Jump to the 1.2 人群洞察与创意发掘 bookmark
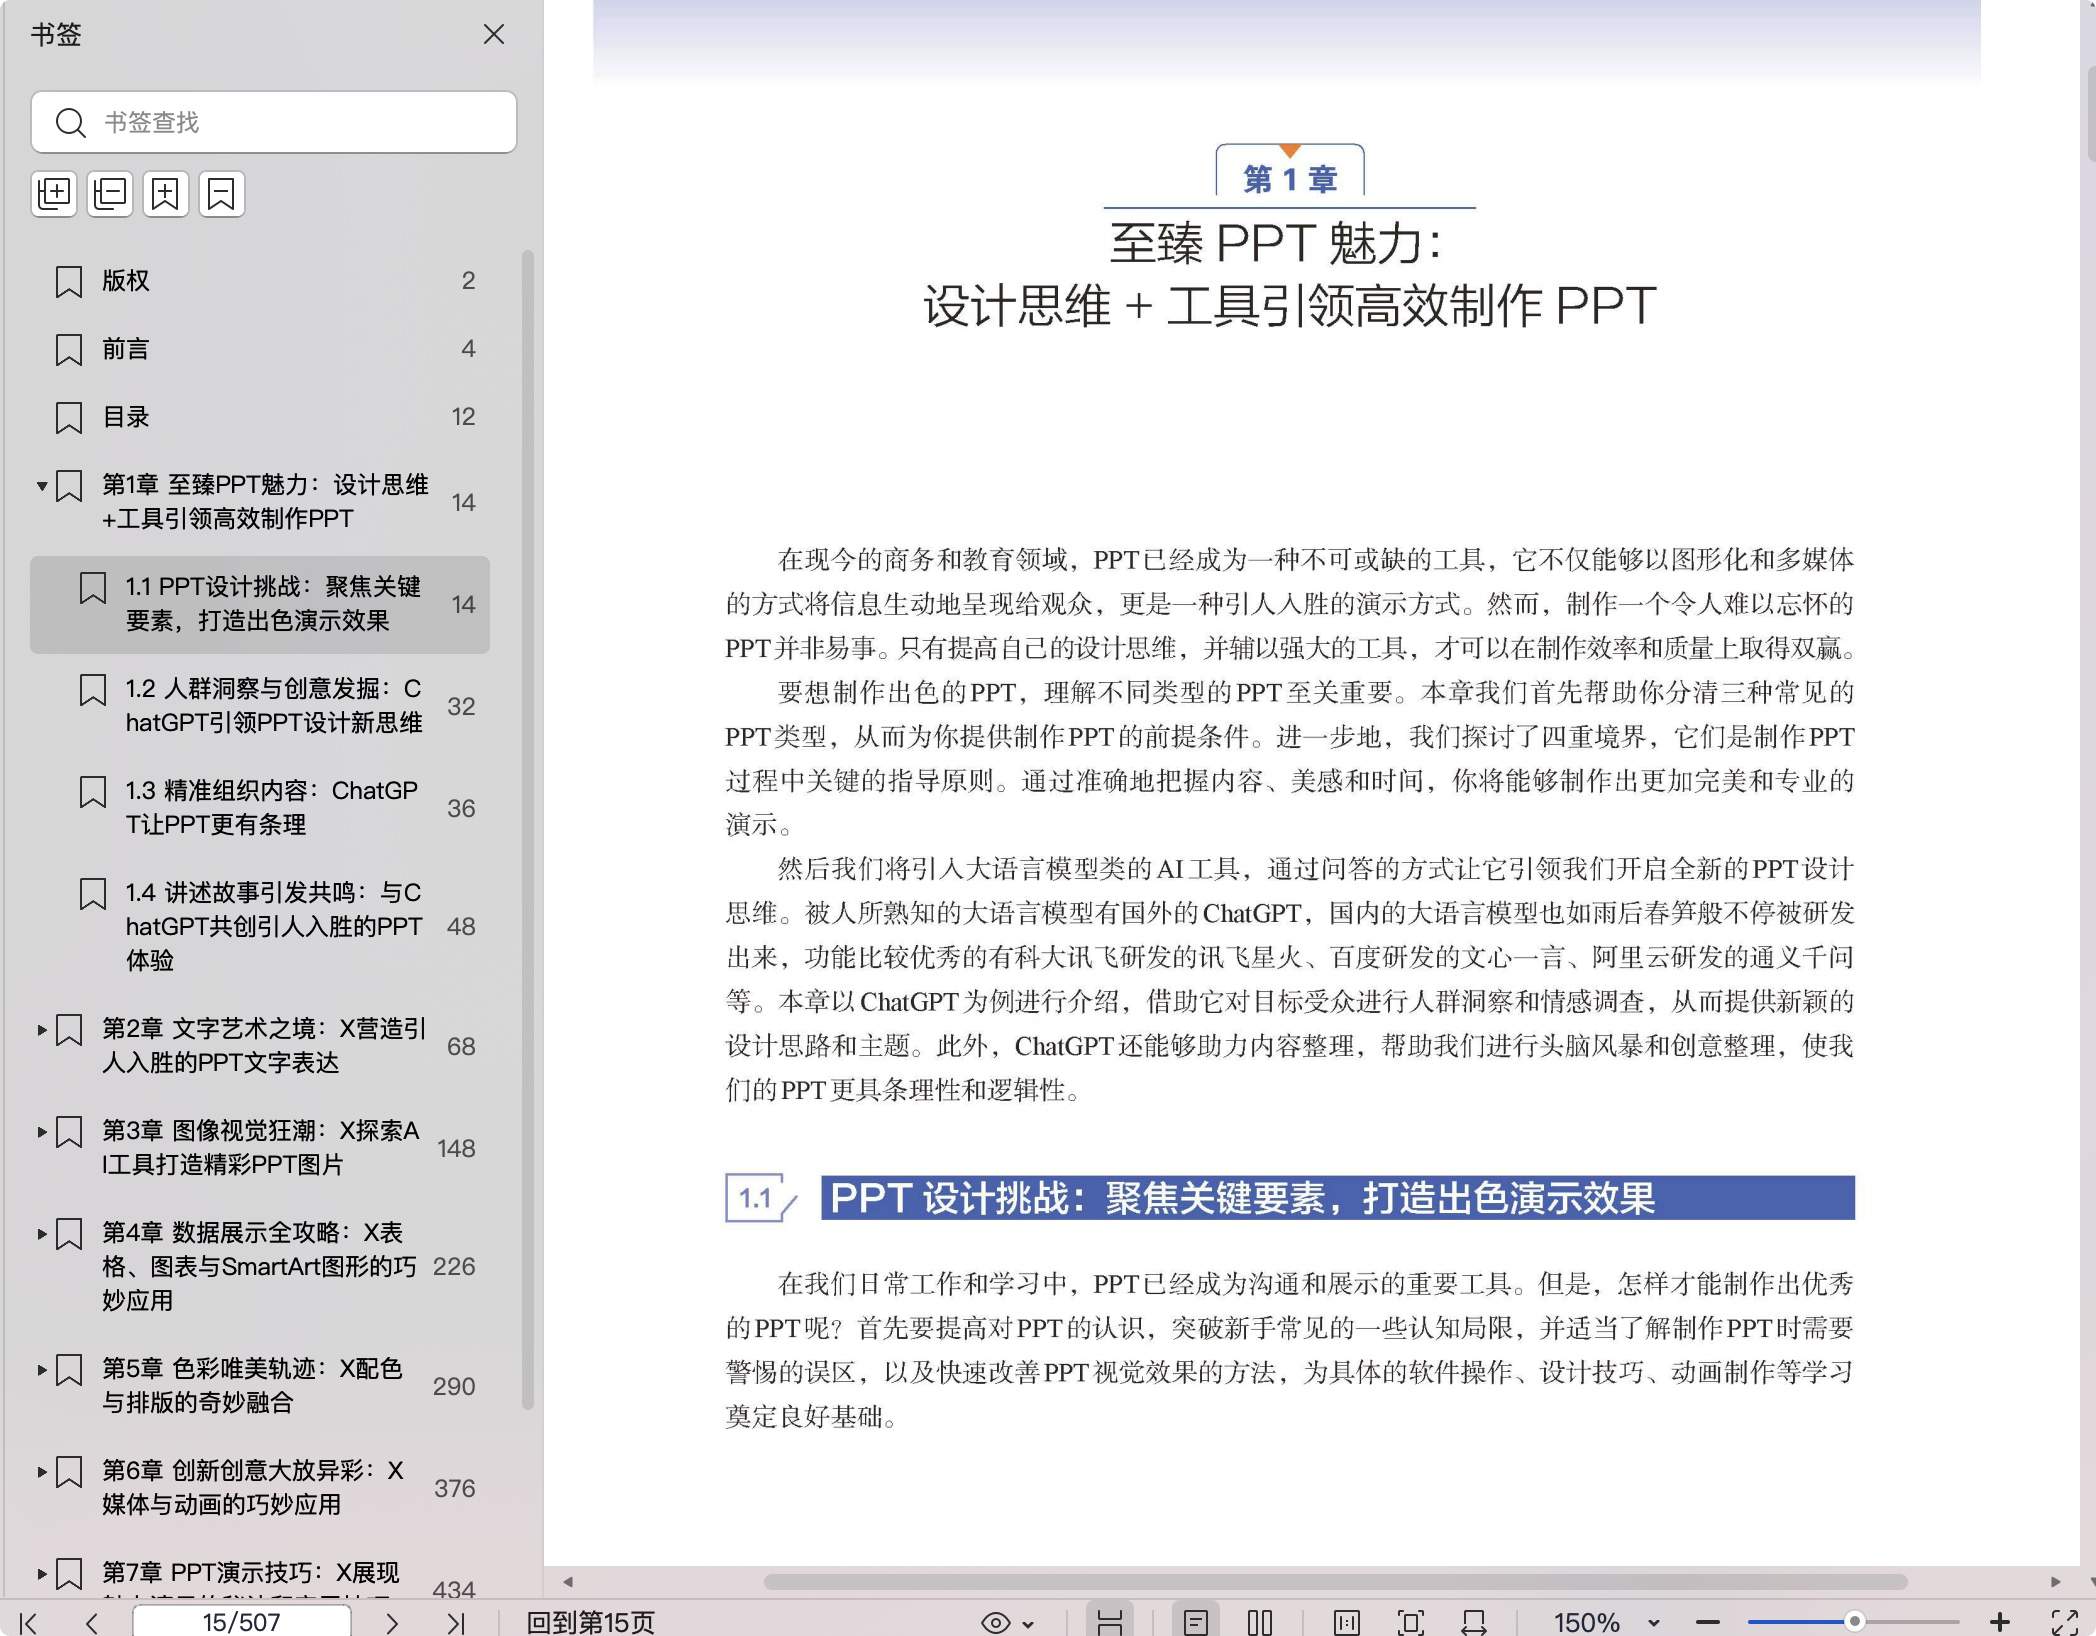The width and height of the screenshot is (2096, 1636). (273, 706)
